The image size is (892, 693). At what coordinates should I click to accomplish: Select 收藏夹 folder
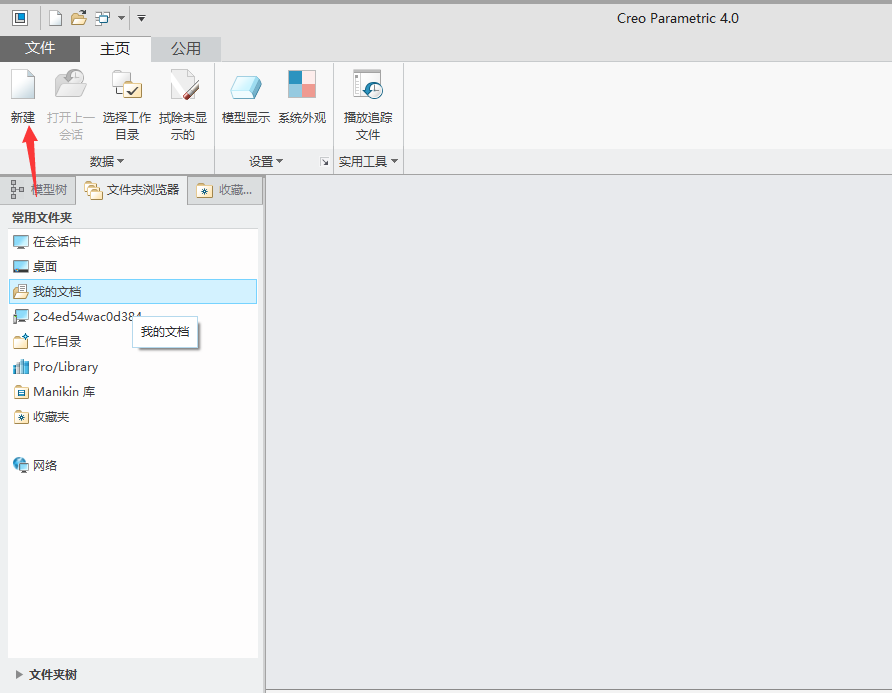pos(133,416)
